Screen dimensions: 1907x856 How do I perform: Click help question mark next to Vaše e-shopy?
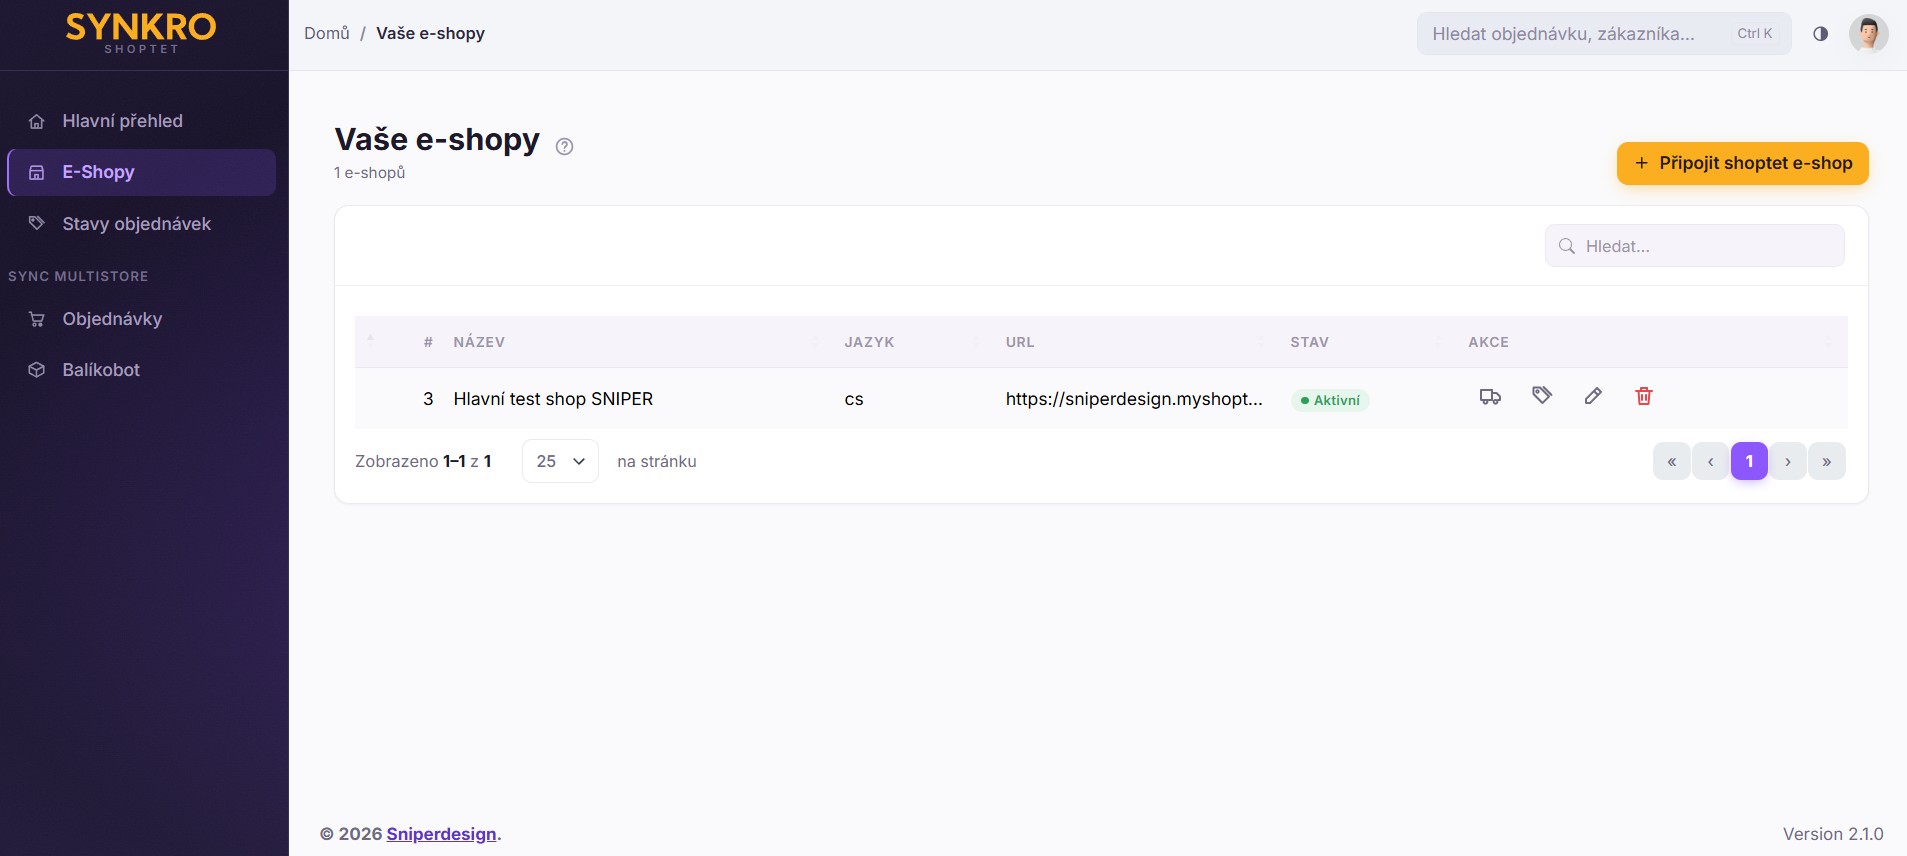click(564, 147)
